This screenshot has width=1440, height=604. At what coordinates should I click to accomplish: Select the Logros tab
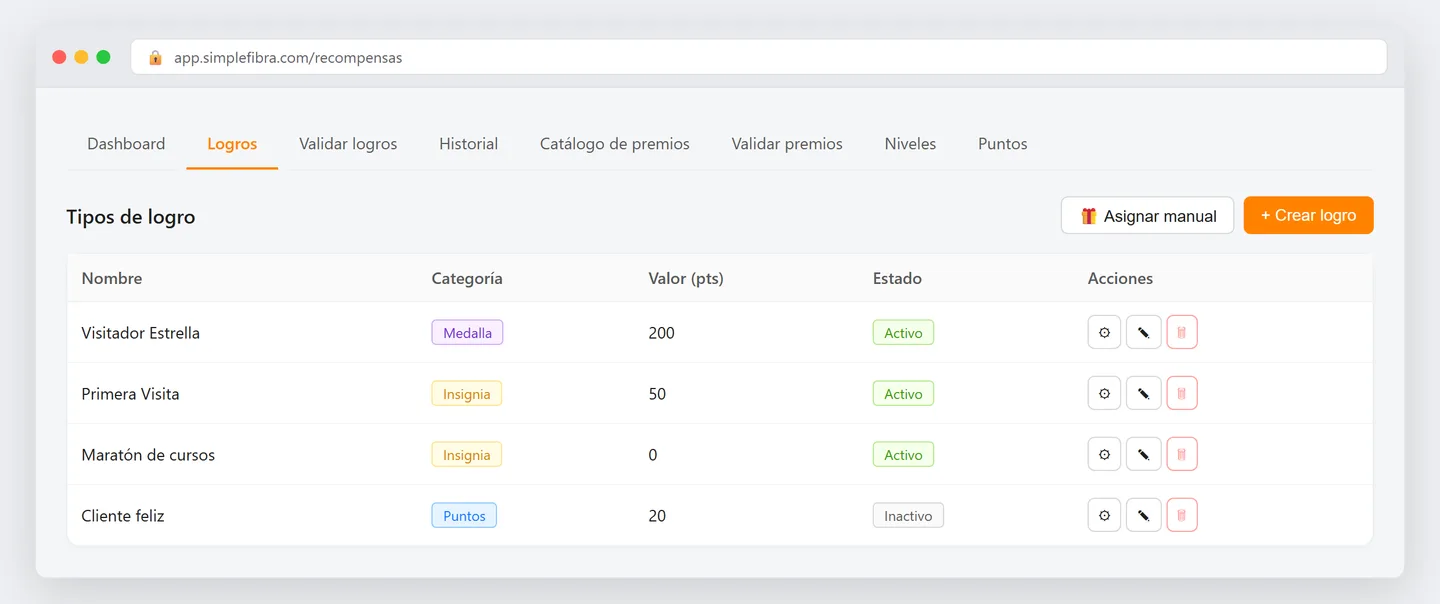tap(232, 144)
